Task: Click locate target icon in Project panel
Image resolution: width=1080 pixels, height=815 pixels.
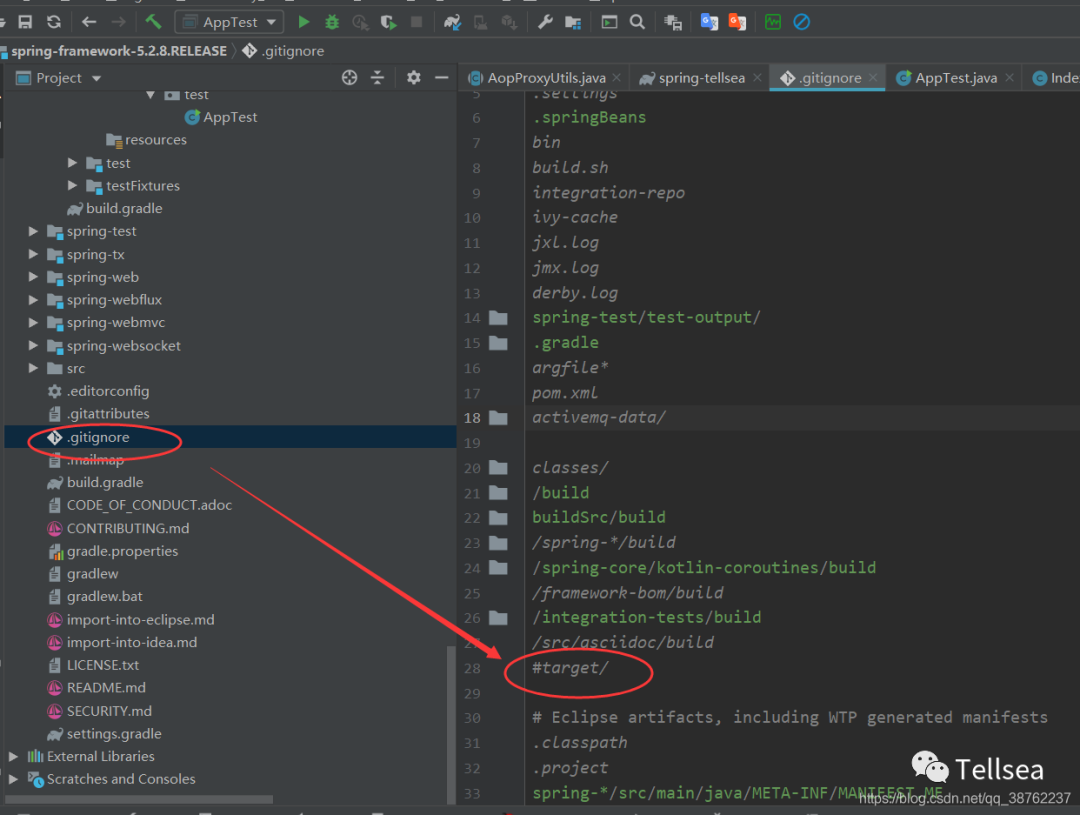Action: [x=349, y=78]
